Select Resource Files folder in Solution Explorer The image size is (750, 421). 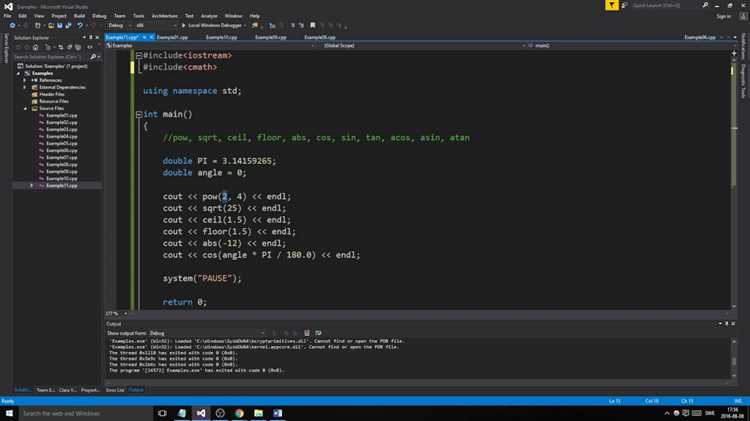click(54, 101)
